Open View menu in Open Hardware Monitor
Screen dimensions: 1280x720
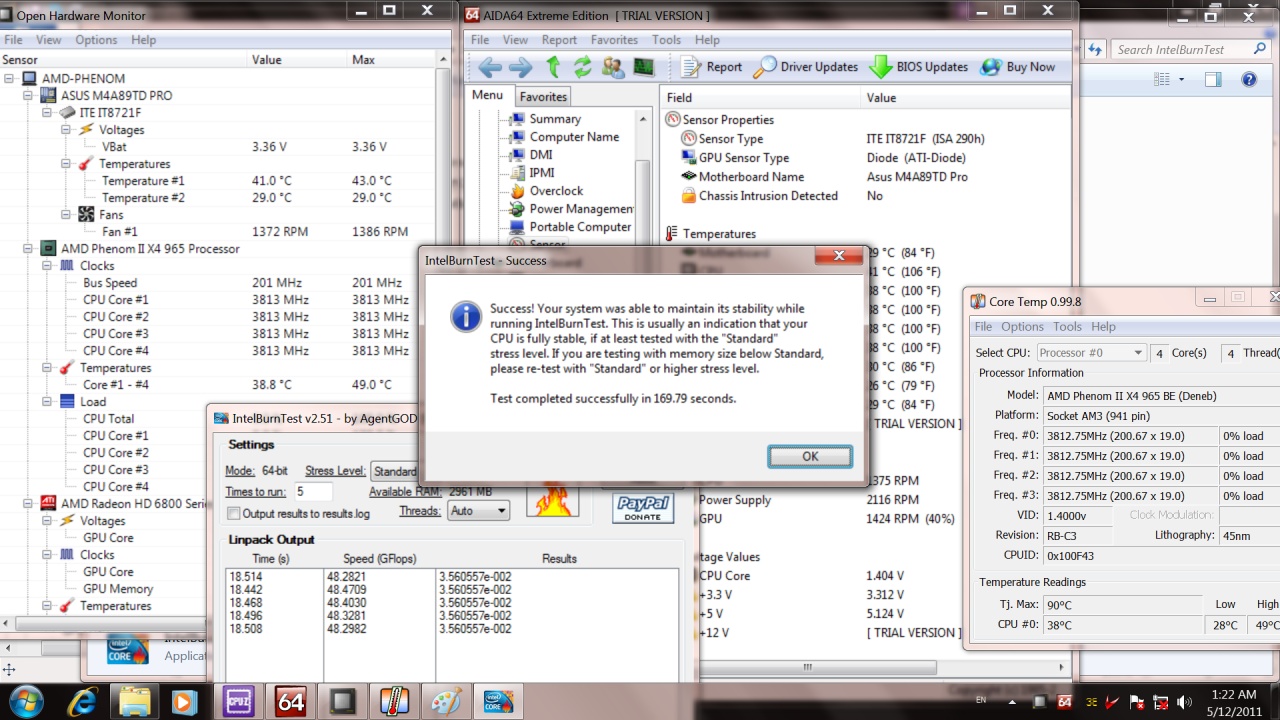click(x=49, y=40)
